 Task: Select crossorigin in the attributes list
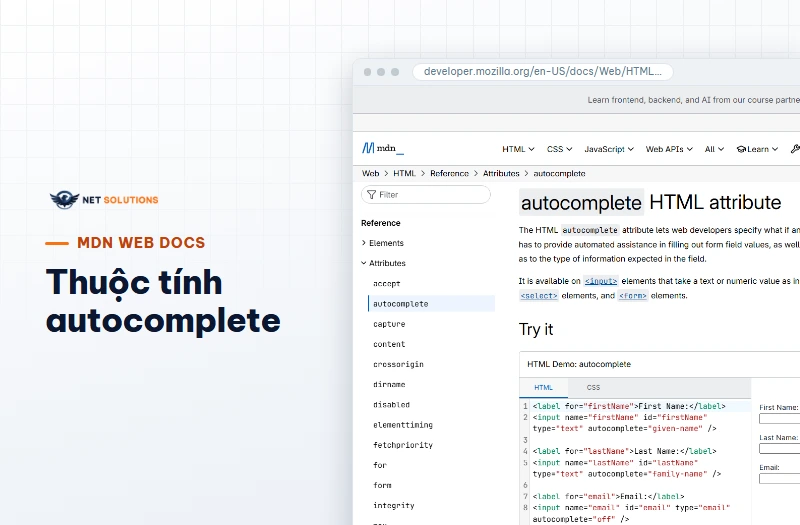(x=398, y=364)
